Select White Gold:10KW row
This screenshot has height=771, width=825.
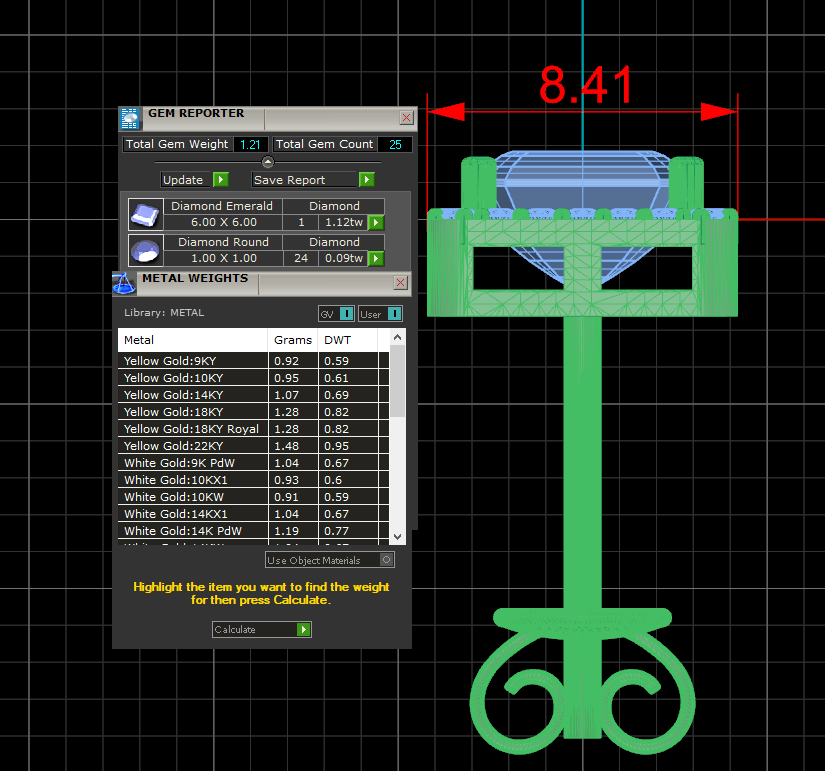pyautogui.click(x=192, y=496)
